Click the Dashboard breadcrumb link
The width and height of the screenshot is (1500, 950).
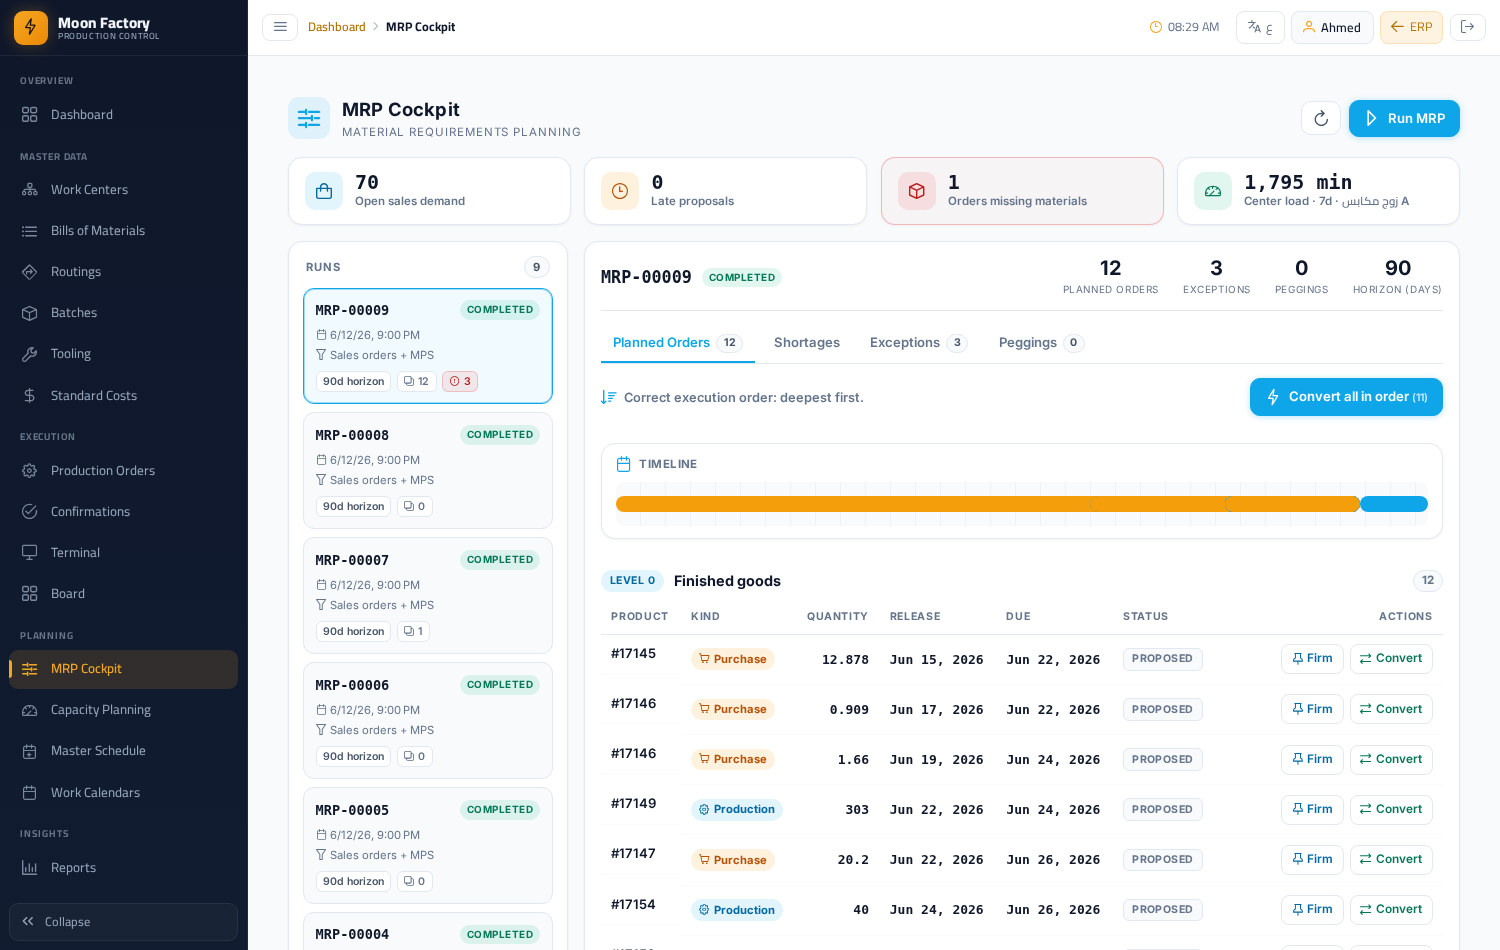click(336, 27)
